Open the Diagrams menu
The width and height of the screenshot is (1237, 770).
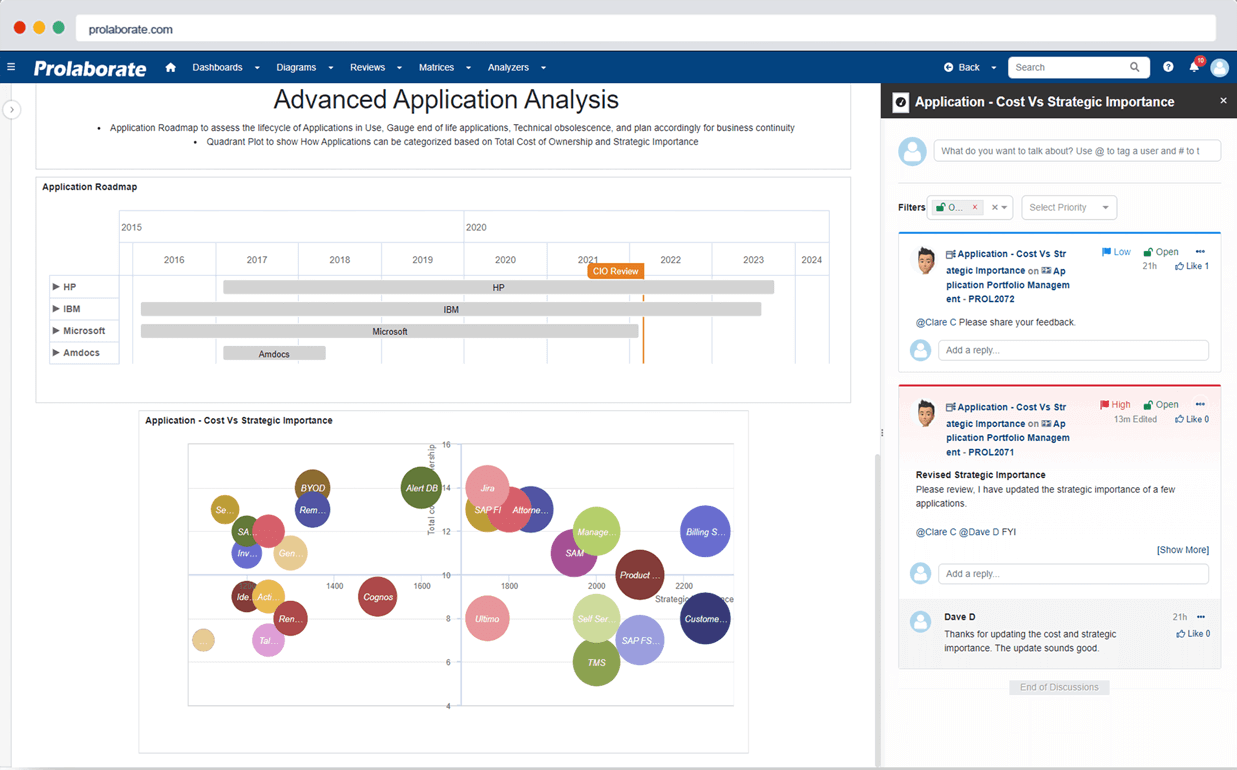304,67
